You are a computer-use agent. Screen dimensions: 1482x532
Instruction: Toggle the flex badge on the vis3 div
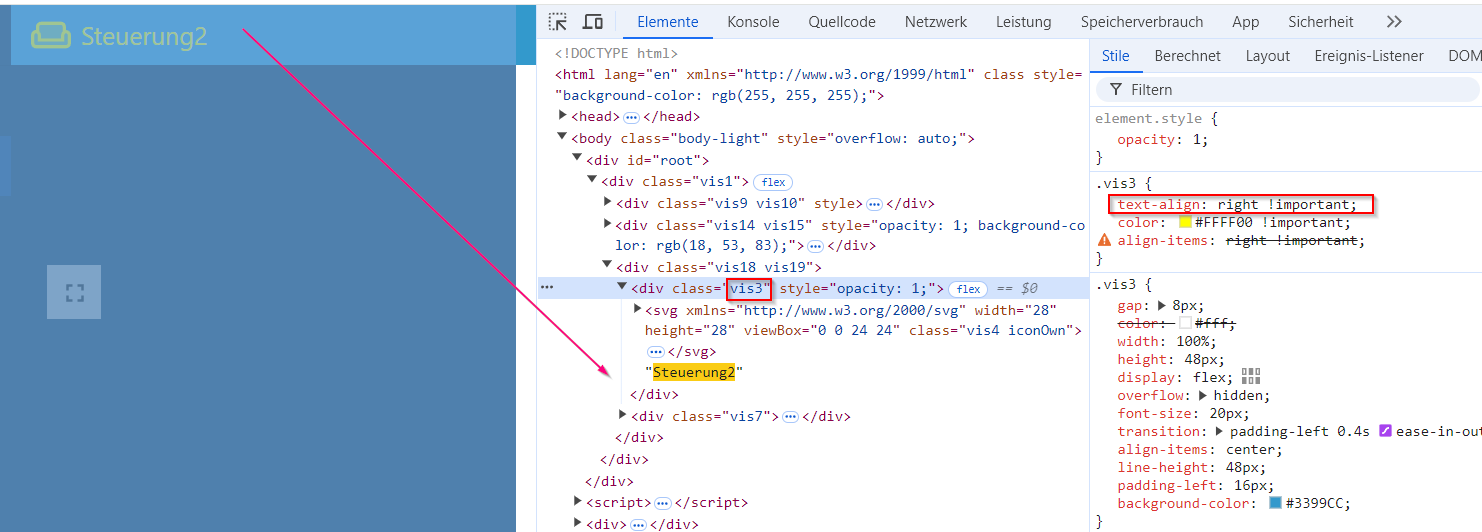(x=967, y=289)
